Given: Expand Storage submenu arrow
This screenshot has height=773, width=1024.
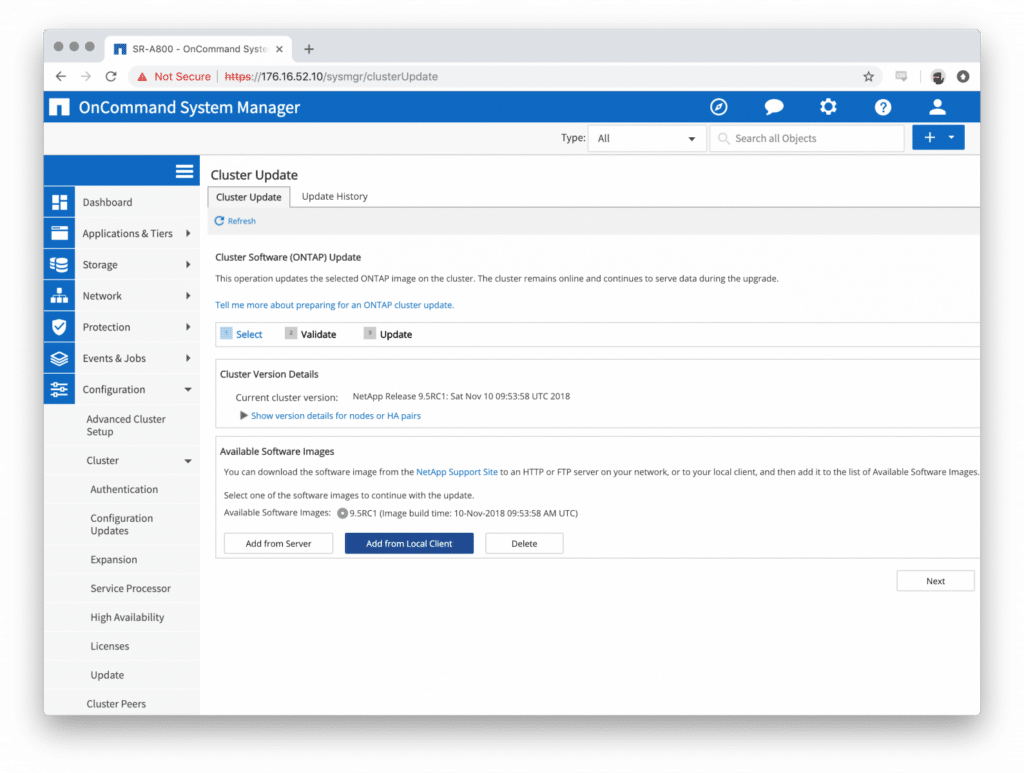Looking at the screenshot, I should pyautogui.click(x=188, y=264).
